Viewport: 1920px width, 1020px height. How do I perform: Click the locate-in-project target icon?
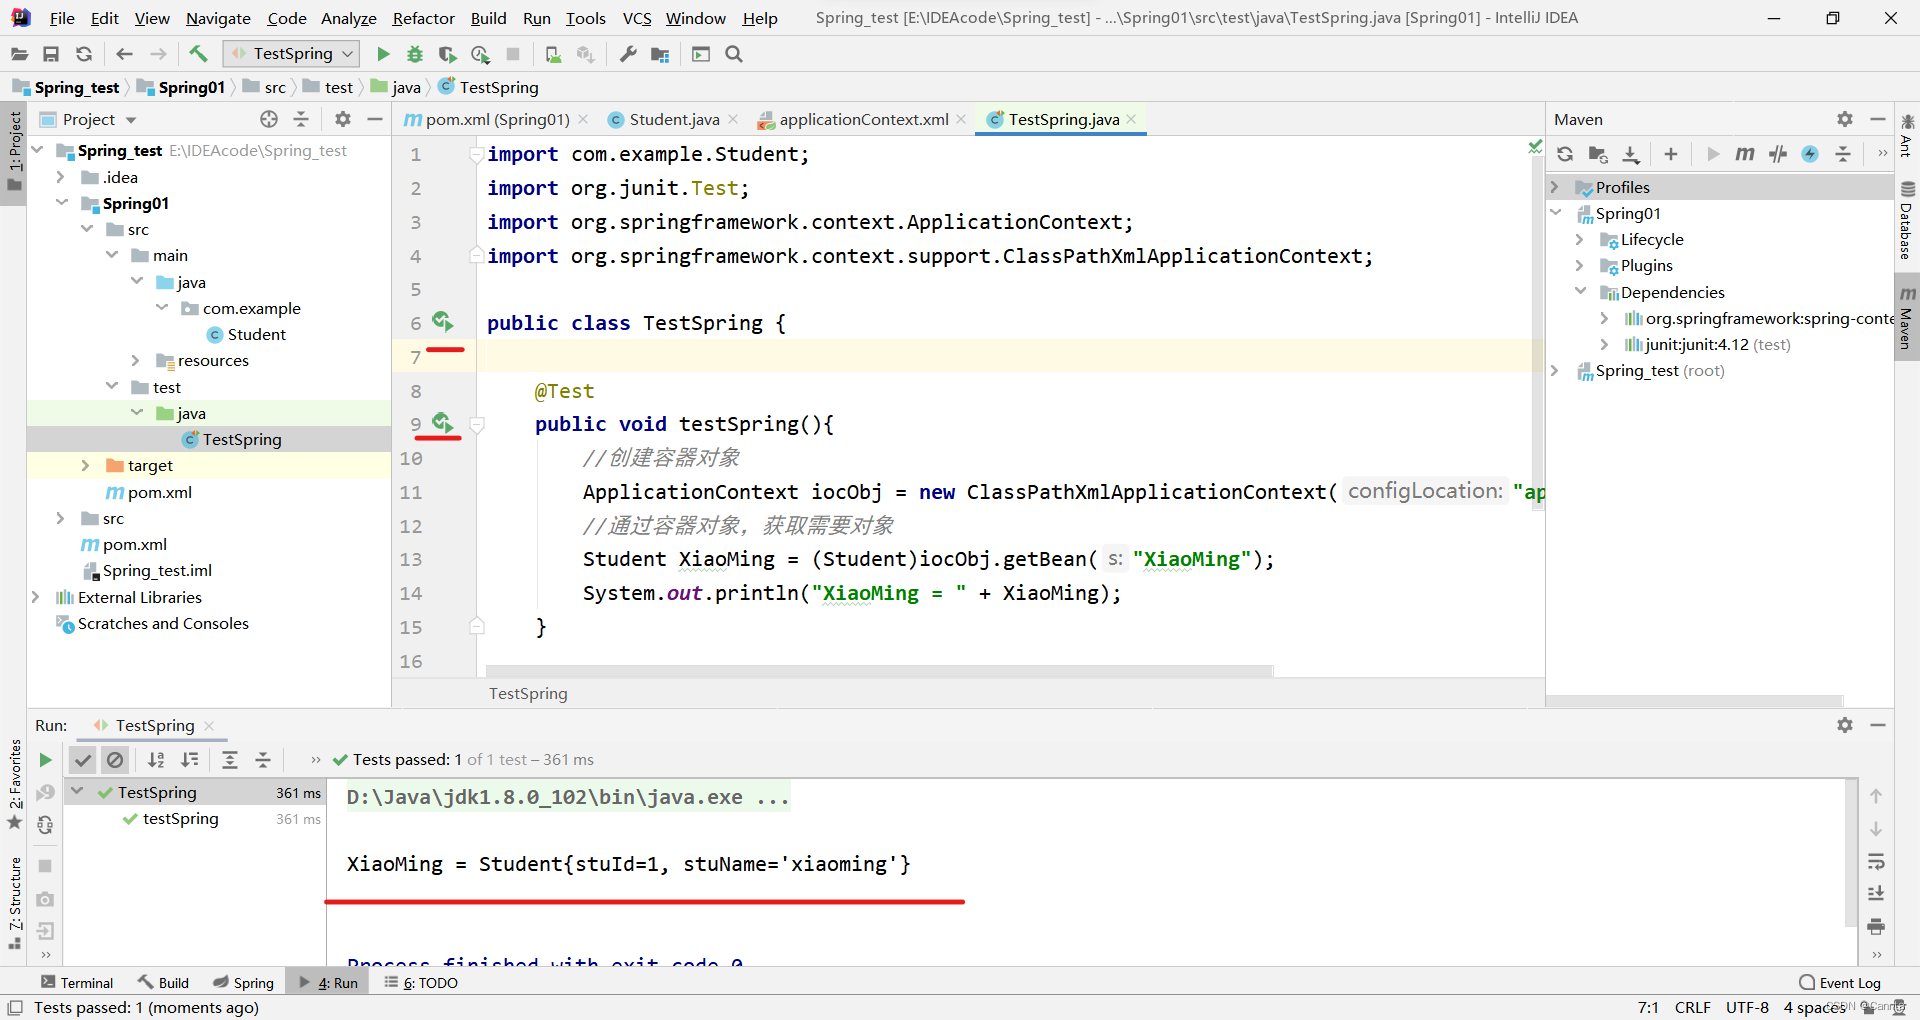(269, 119)
